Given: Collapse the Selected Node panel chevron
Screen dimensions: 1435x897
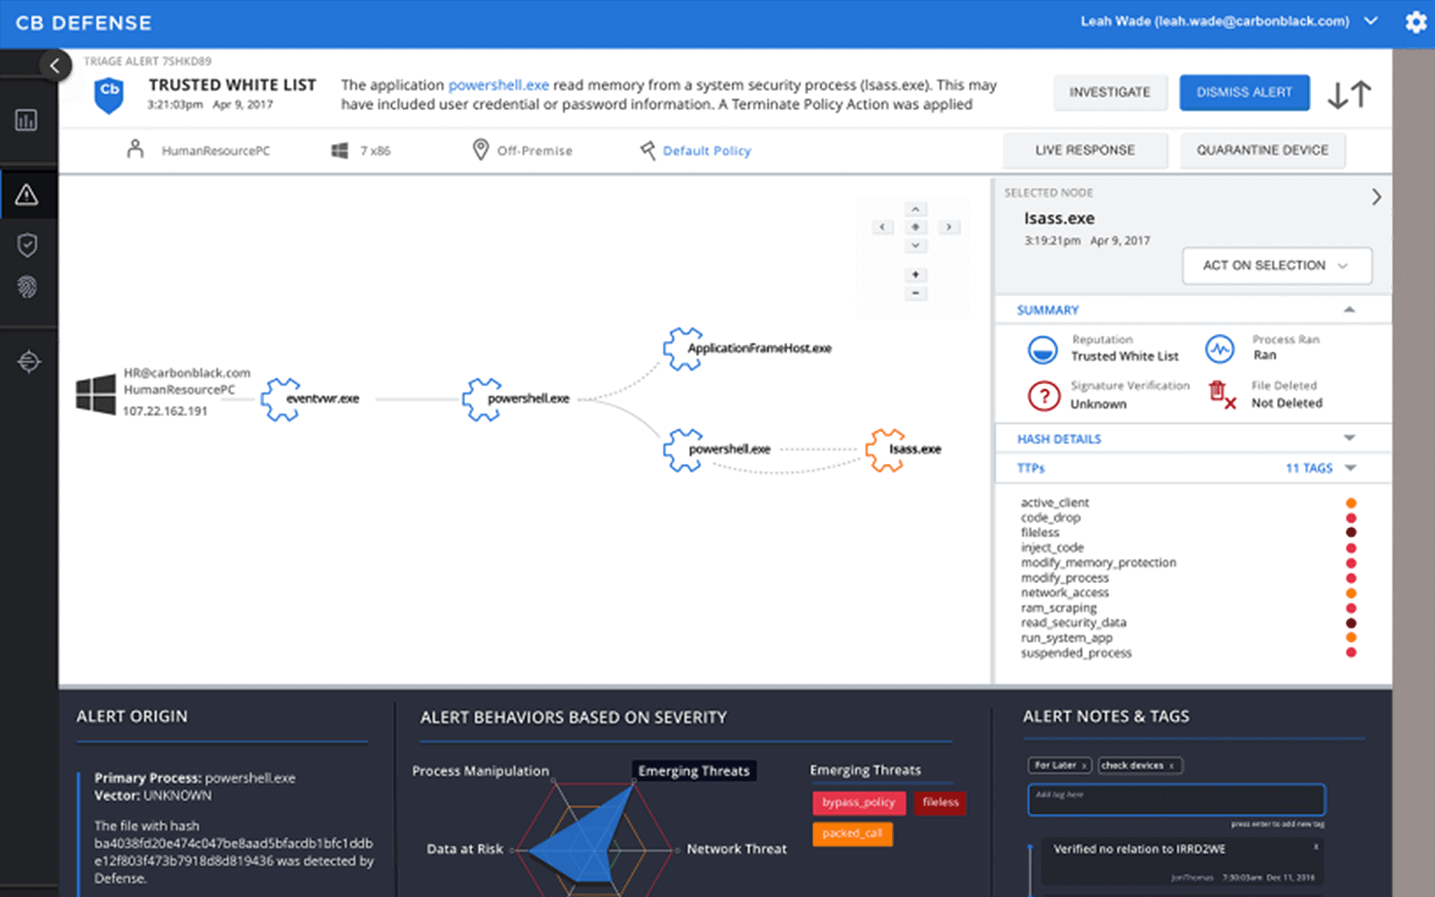Looking at the screenshot, I should pyautogui.click(x=1376, y=197).
